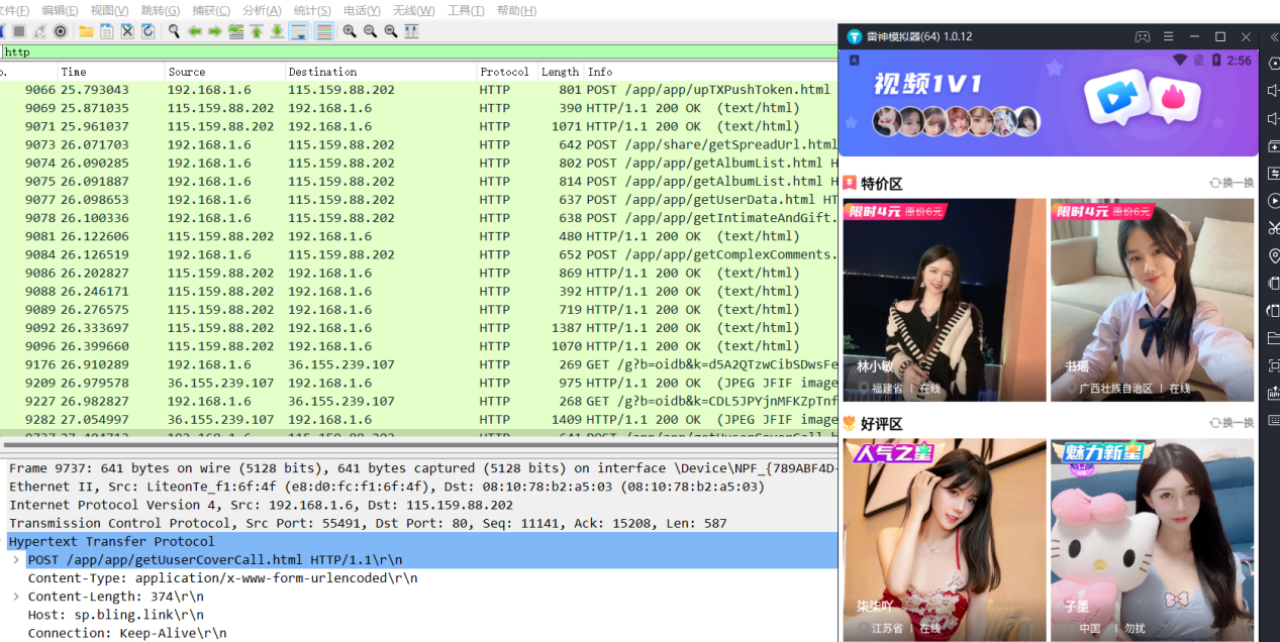Collapse the emulator sidebar with double chevron

(1273, 37)
